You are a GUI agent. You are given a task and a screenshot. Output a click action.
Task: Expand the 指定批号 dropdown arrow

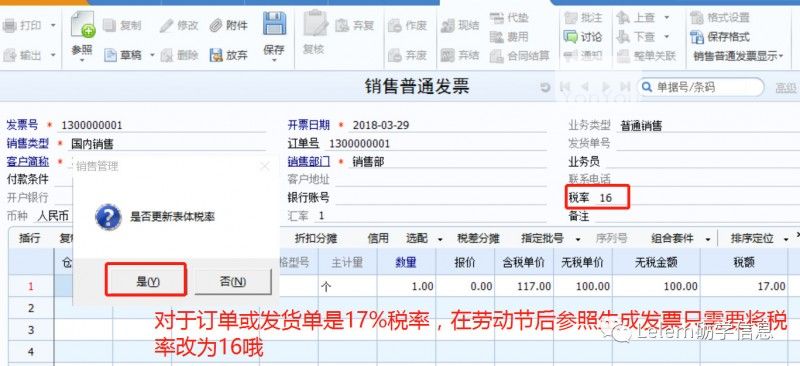coord(578,239)
